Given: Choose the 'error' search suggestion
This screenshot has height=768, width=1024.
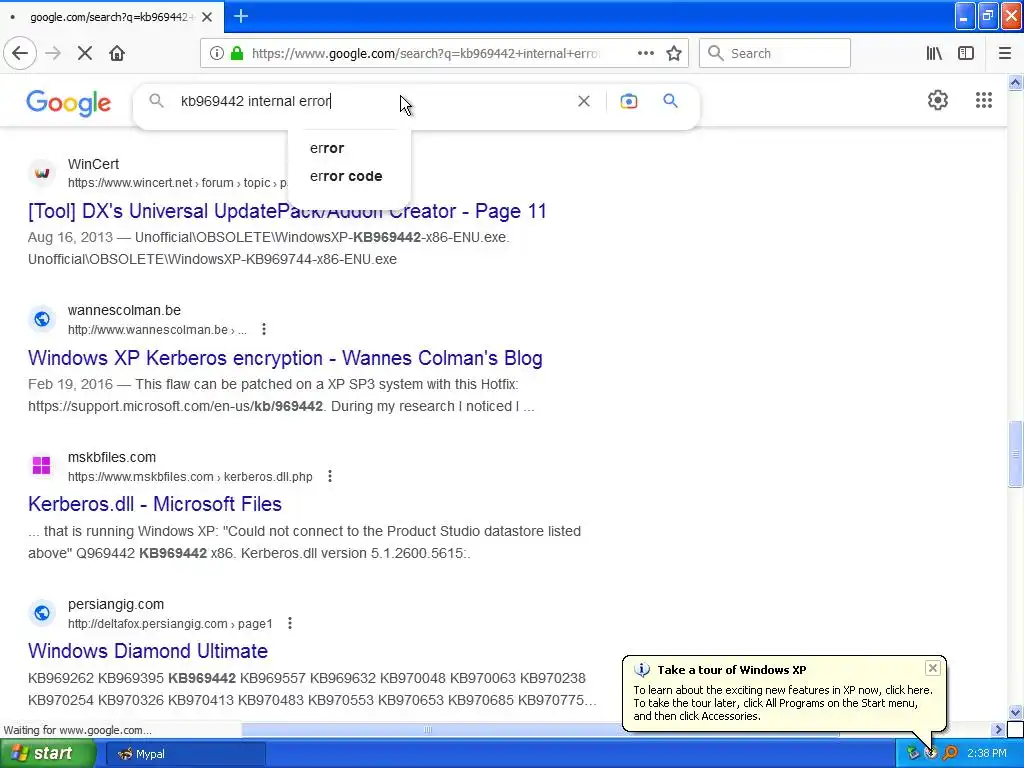Looking at the screenshot, I should pos(327,148).
